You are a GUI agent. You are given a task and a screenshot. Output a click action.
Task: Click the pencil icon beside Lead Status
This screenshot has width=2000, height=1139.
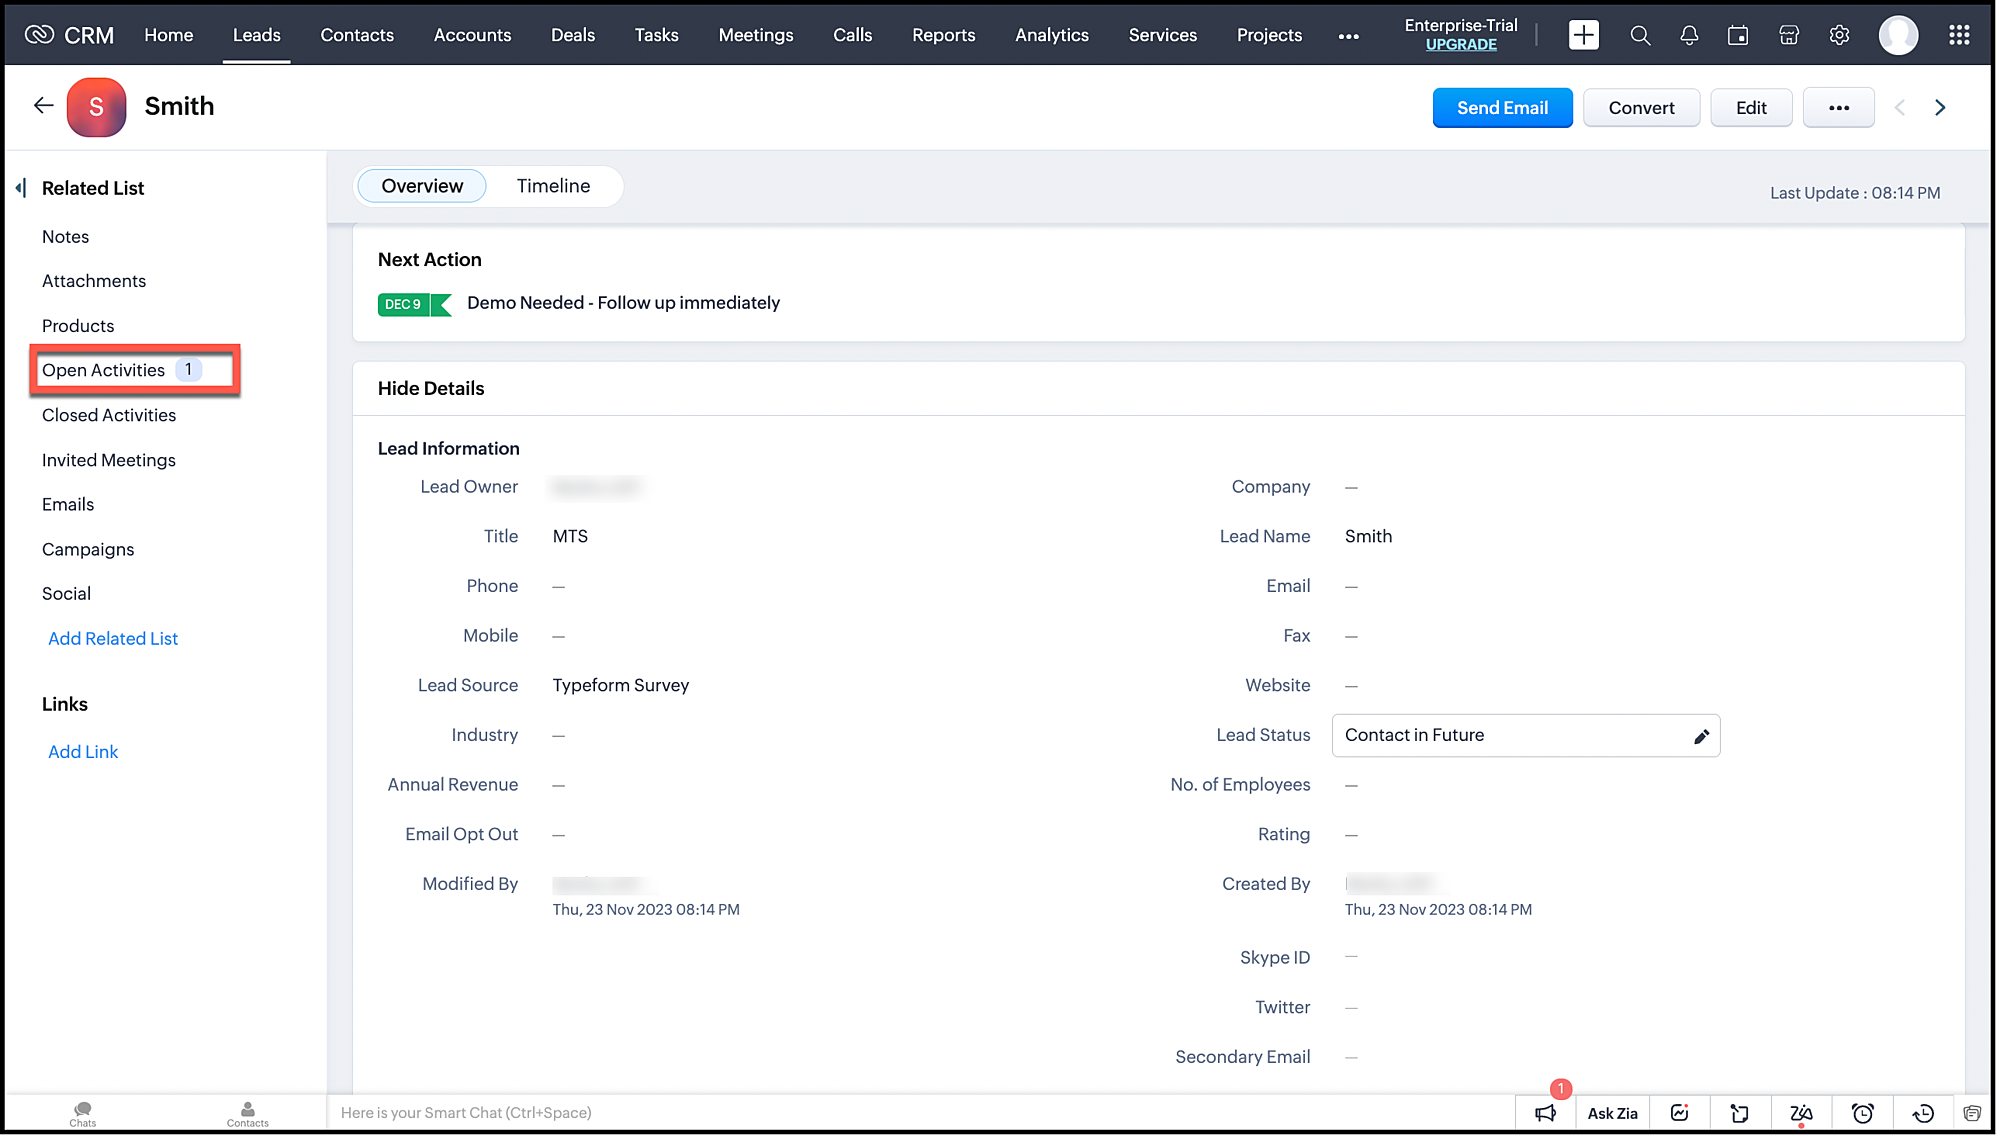coord(1701,737)
